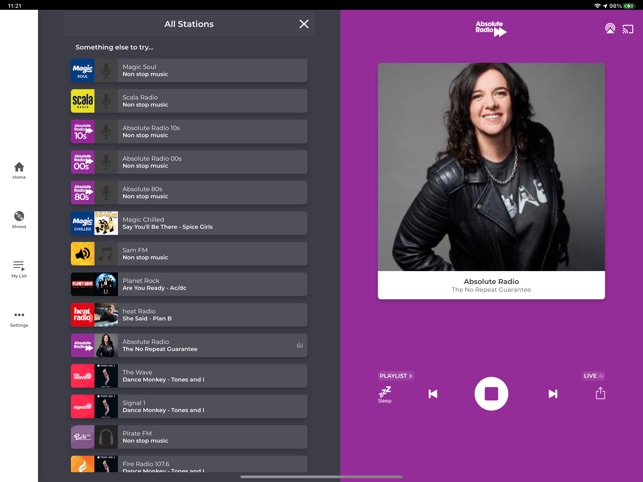Skip to previous track
The image size is (643, 482).
tap(433, 394)
